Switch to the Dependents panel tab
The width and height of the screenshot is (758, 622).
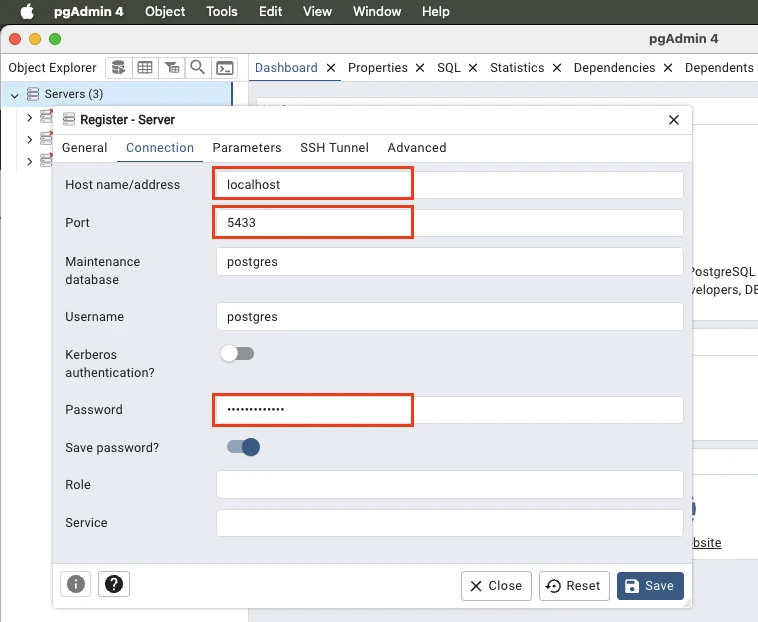(719, 68)
